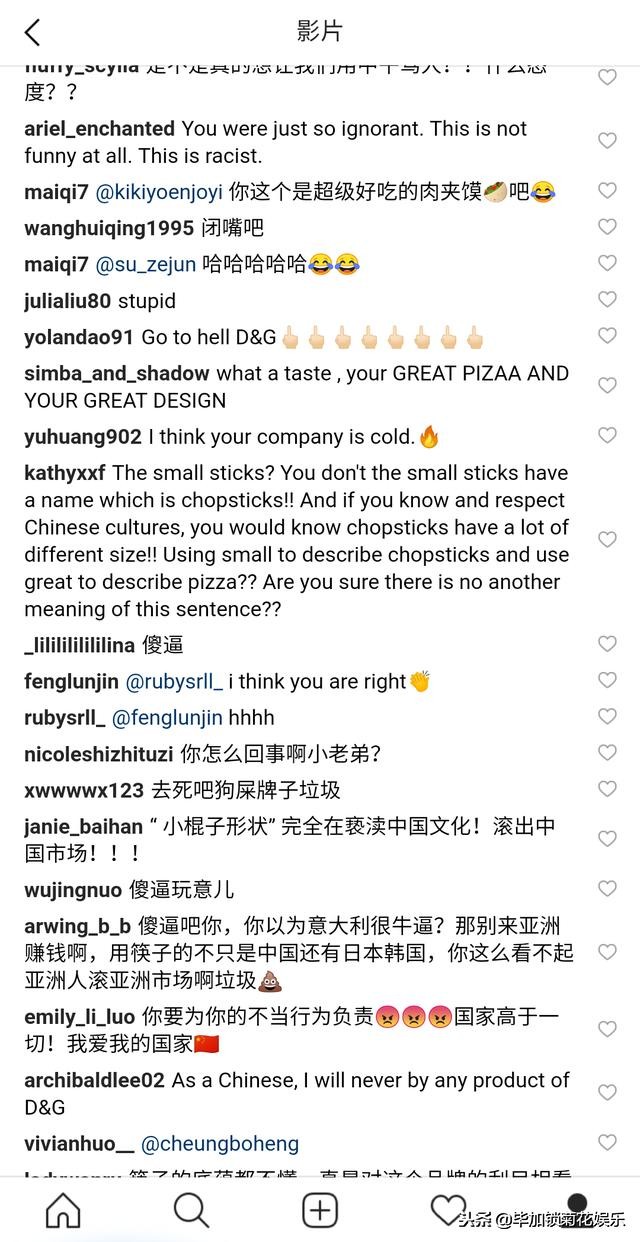Create a new post with the plus icon
Screen dimensions: 640x1242
[x=319, y=1209]
